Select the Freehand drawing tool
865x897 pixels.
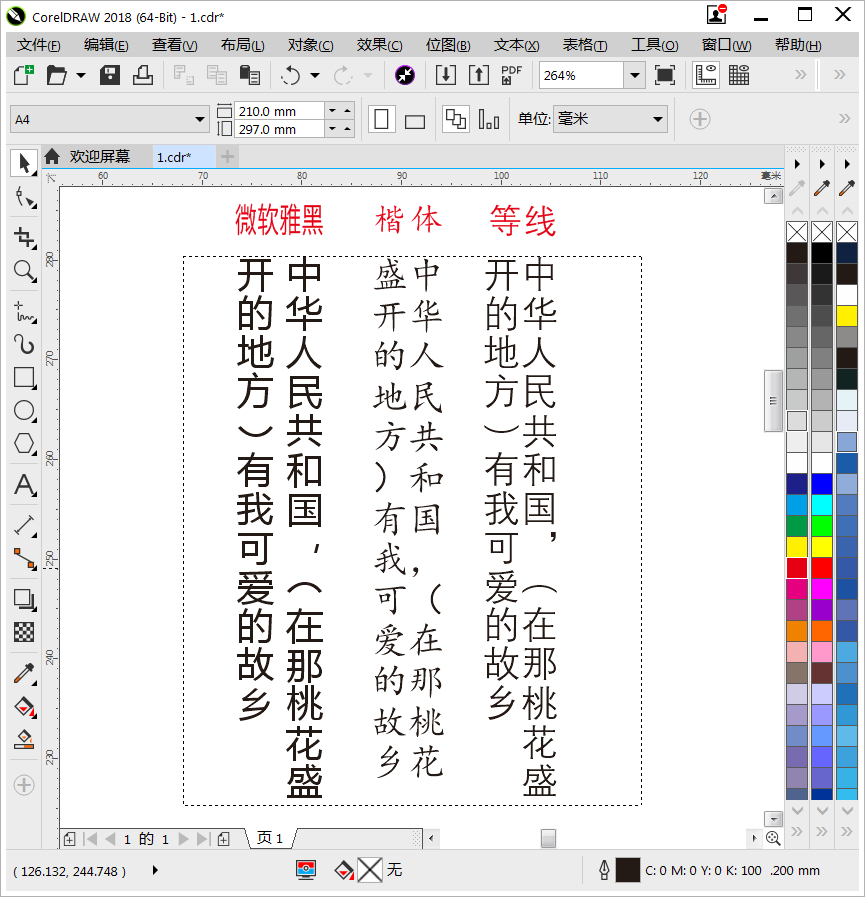[24, 312]
